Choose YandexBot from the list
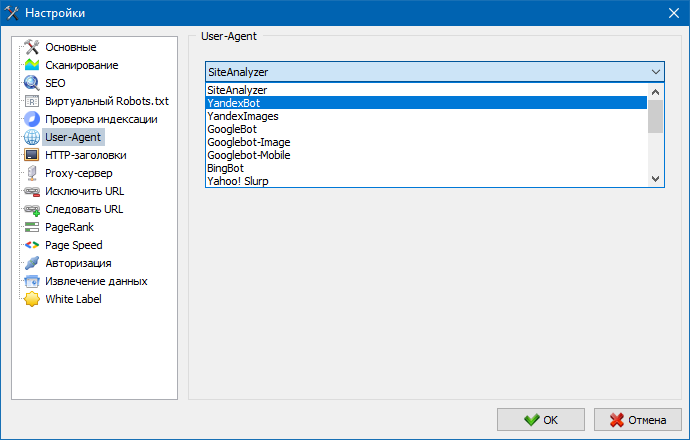 pyautogui.click(x=426, y=103)
